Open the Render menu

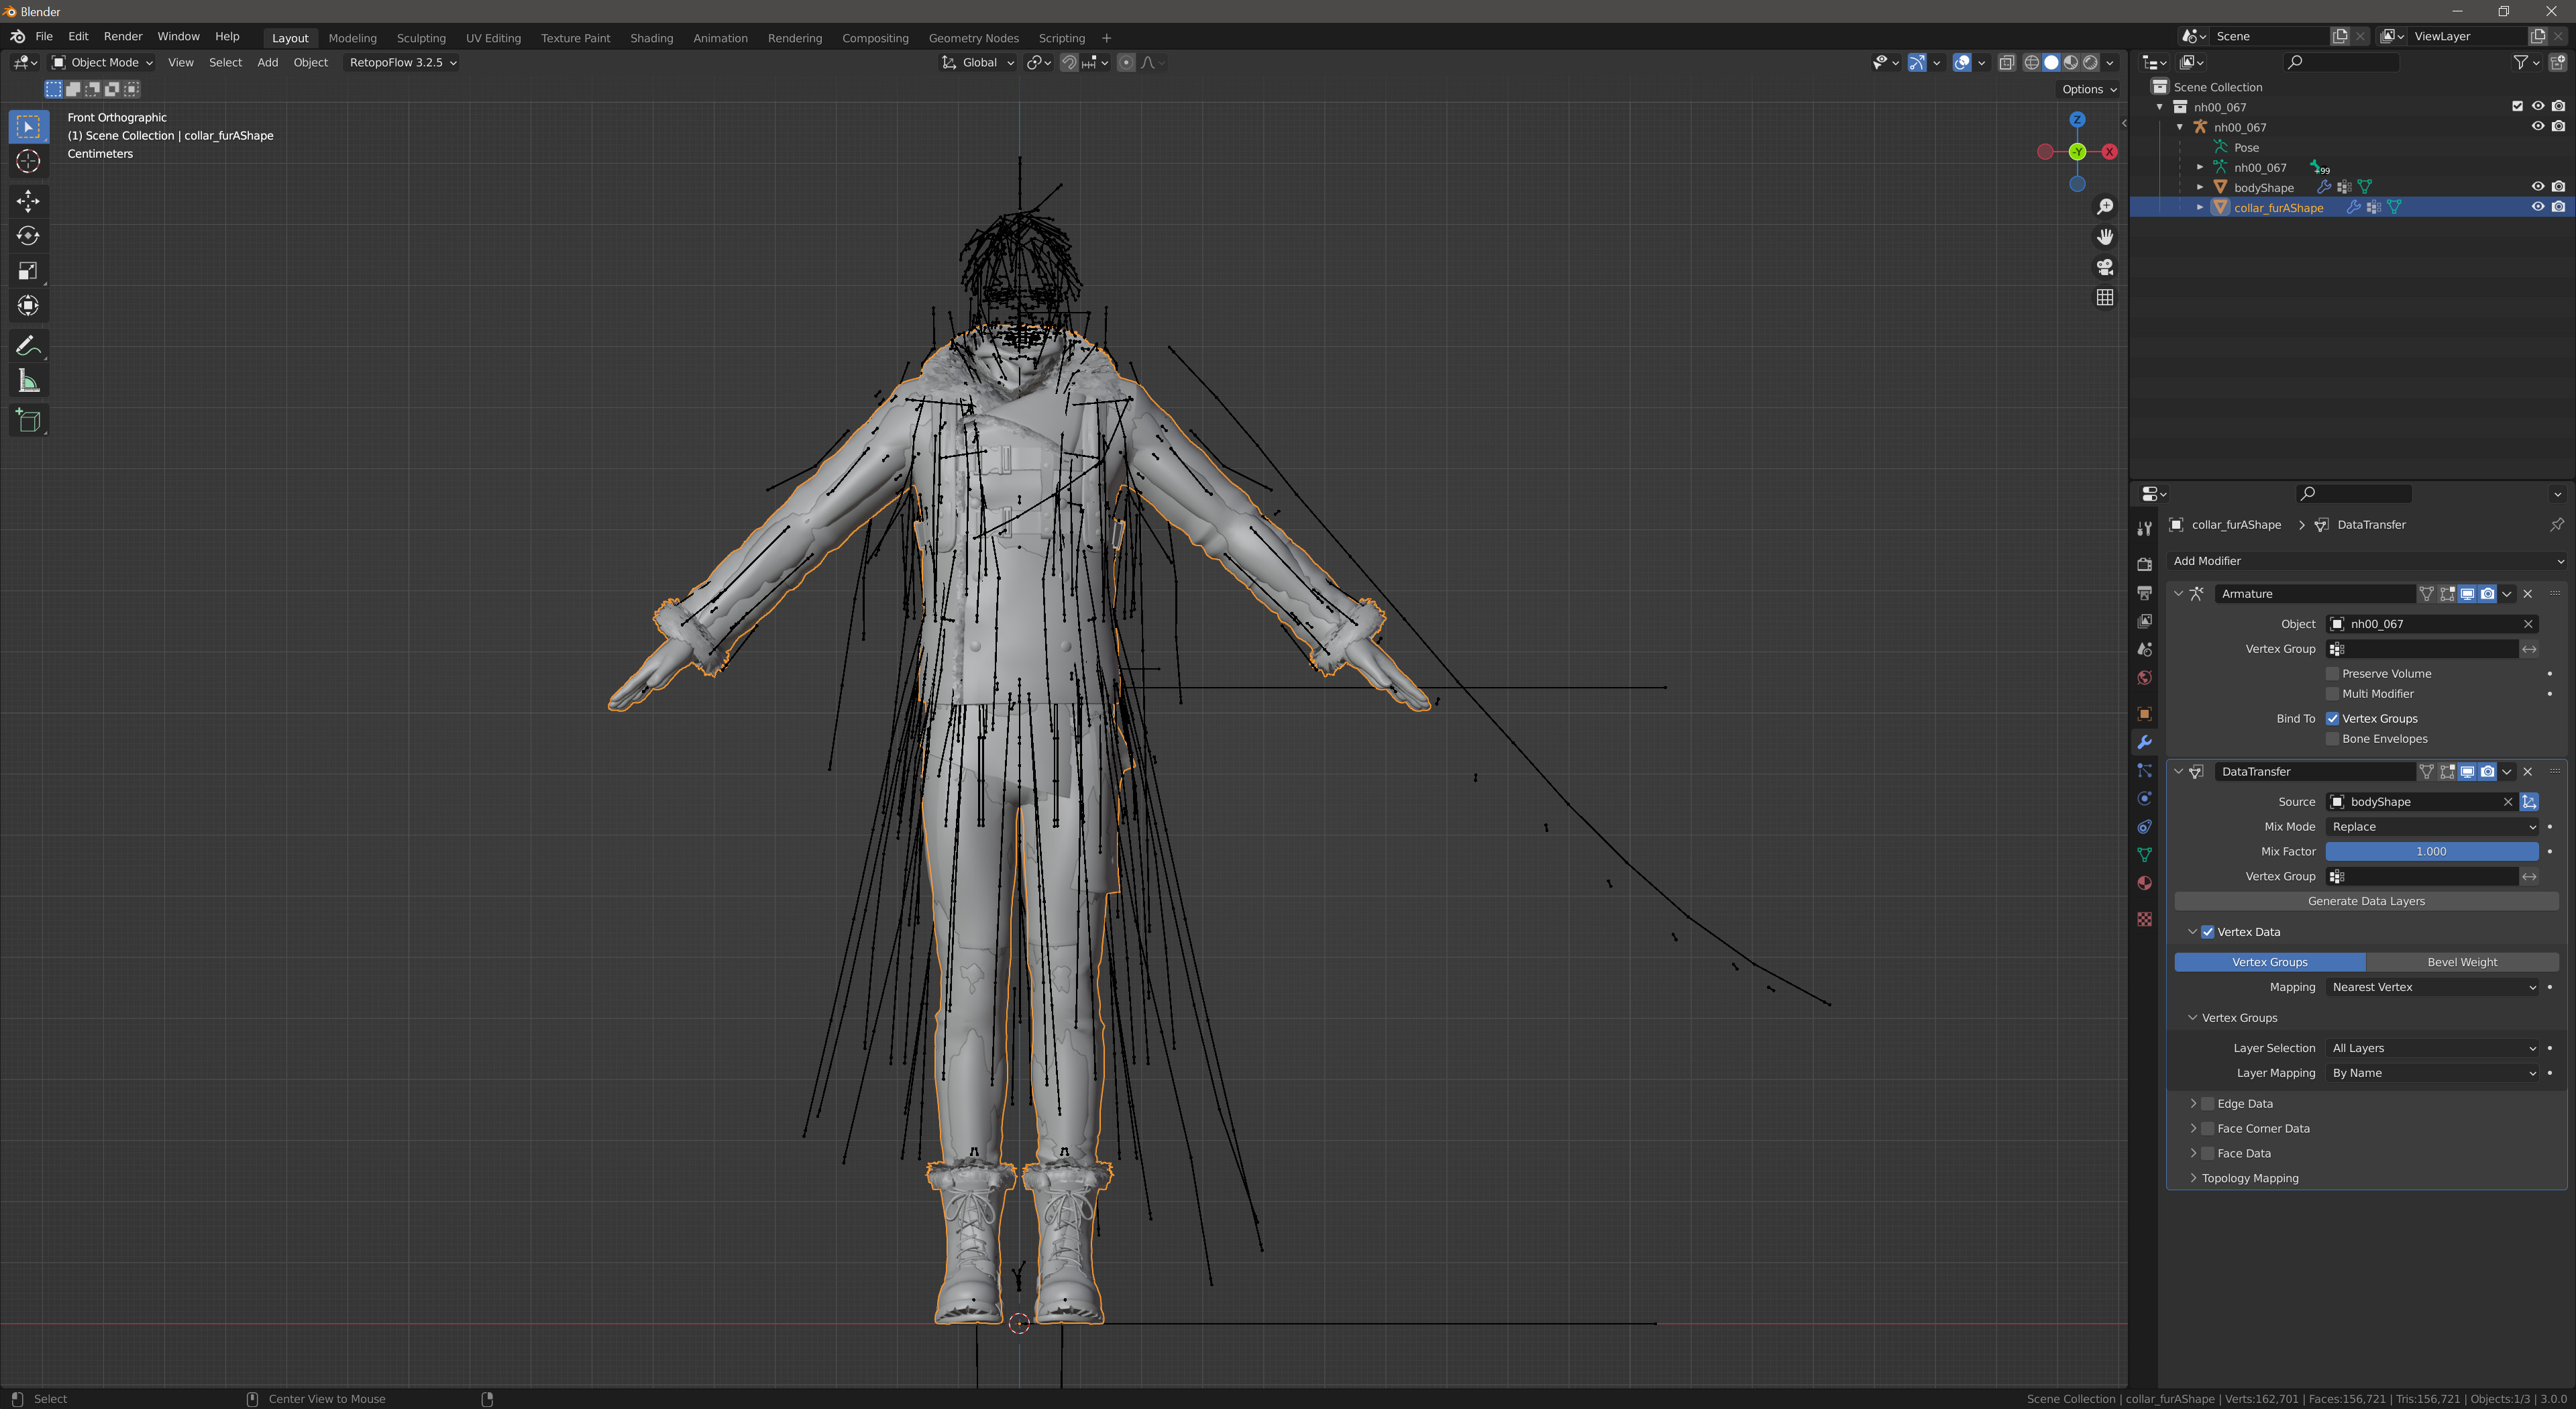123,36
